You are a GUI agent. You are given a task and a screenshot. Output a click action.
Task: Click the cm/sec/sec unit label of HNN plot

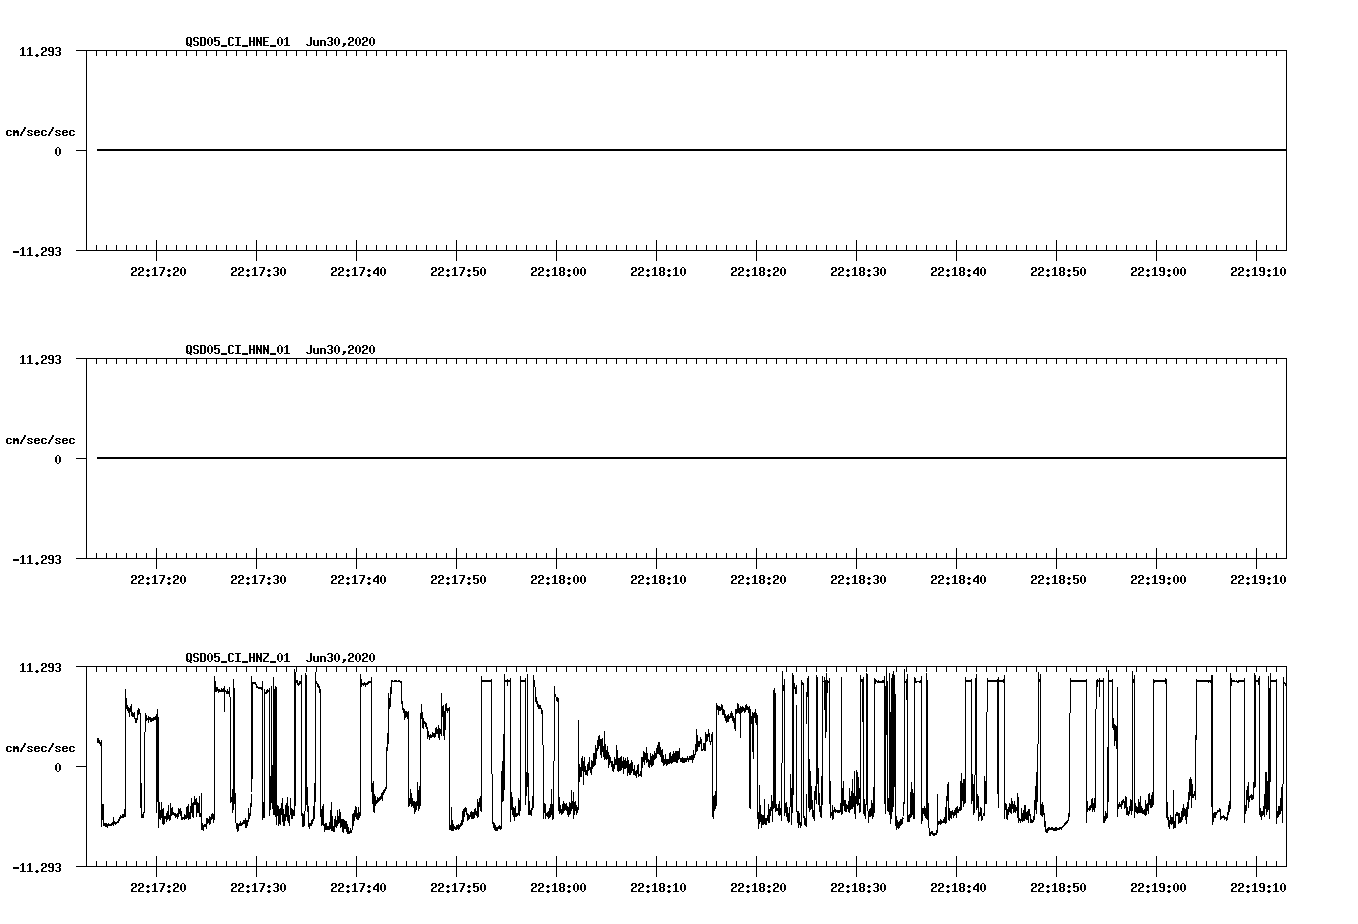[x=40, y=440]
